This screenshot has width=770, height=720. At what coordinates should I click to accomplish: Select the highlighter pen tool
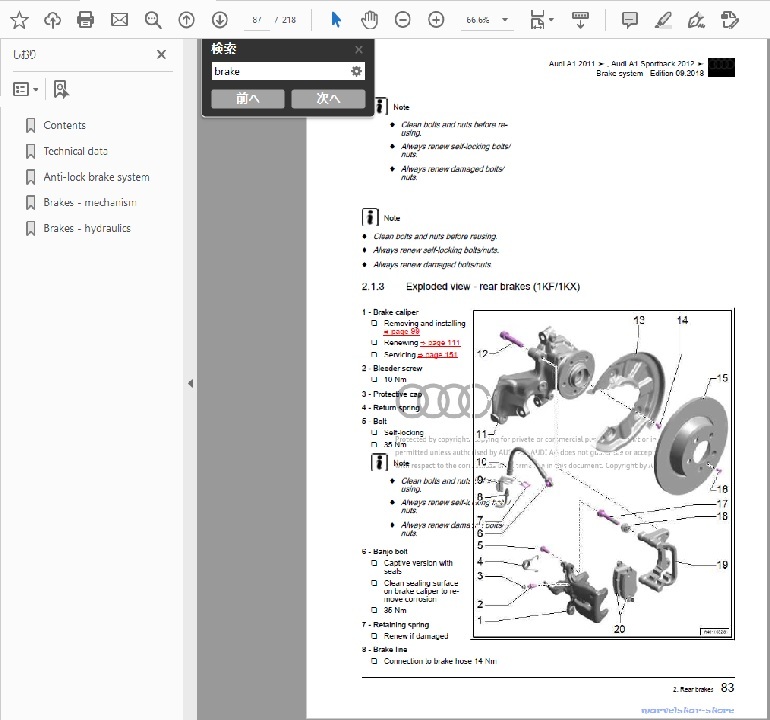(x=662, y=20)
